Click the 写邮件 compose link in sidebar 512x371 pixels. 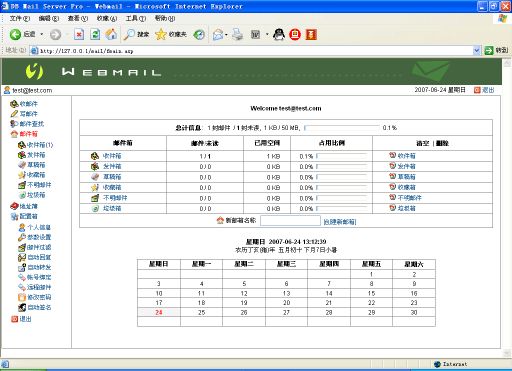(28, 114)
